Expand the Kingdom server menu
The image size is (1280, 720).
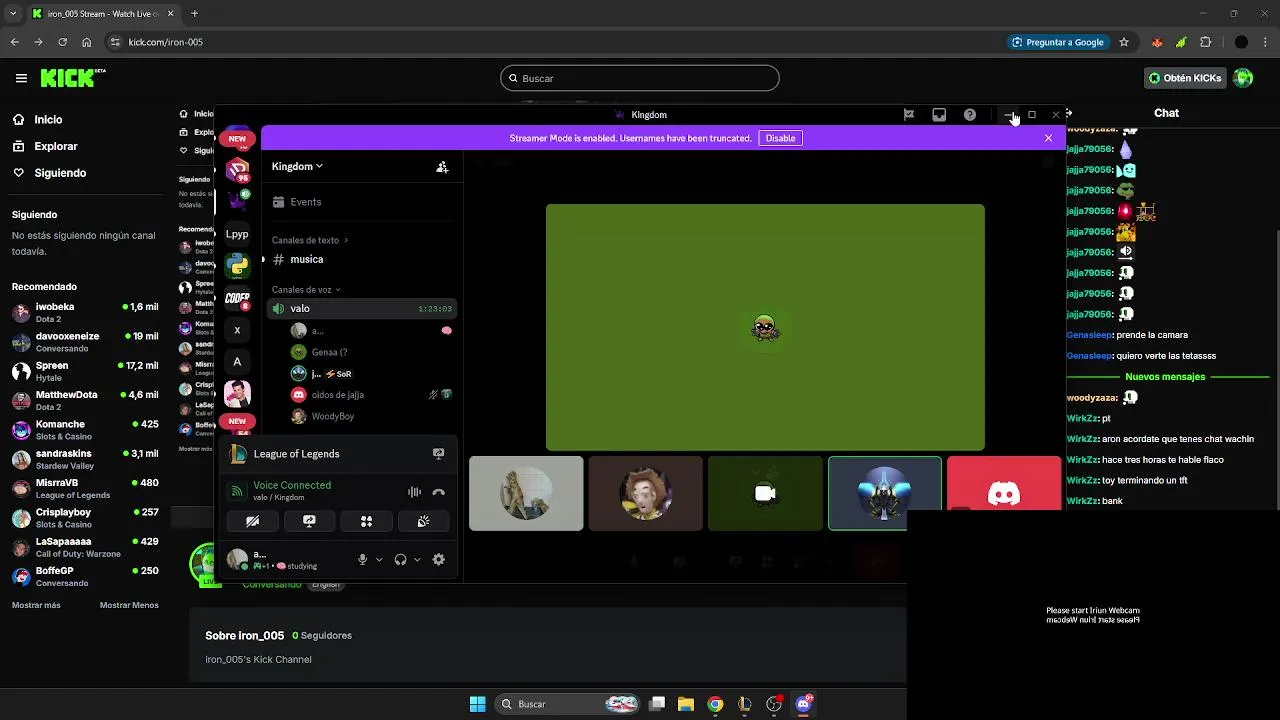click(x=297, y=166)
